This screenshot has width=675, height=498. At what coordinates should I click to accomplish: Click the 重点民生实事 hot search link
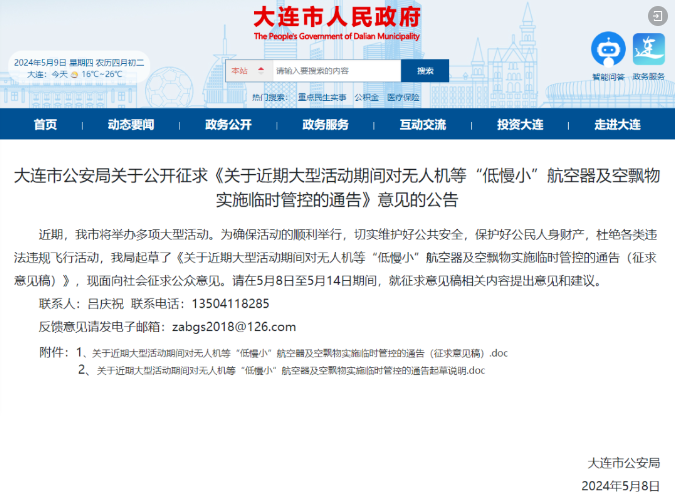click(x=322, y=98)
